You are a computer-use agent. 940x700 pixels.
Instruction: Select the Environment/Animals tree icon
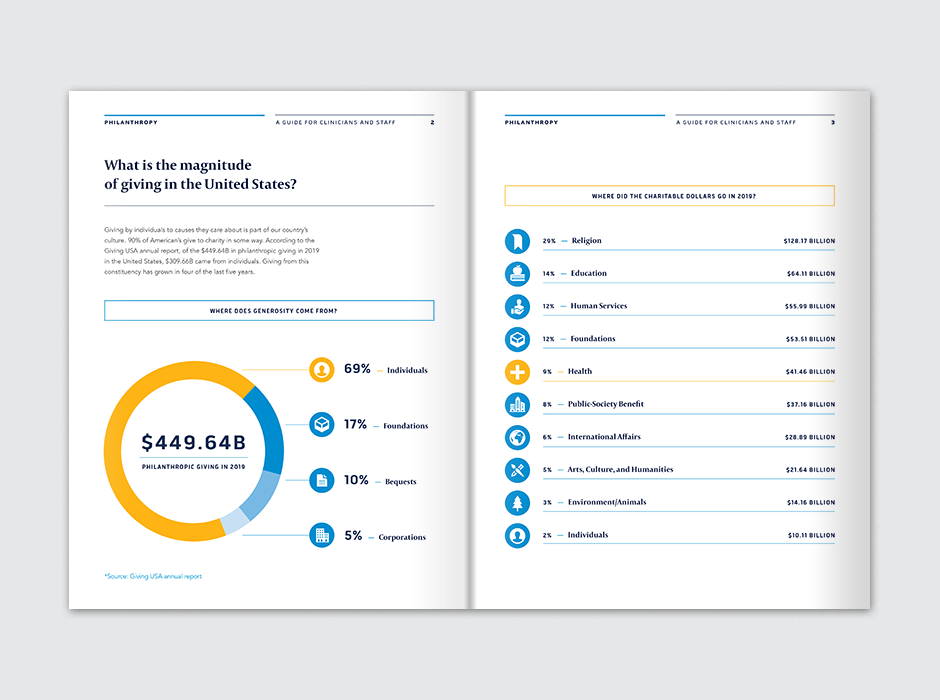pos(516,502)
